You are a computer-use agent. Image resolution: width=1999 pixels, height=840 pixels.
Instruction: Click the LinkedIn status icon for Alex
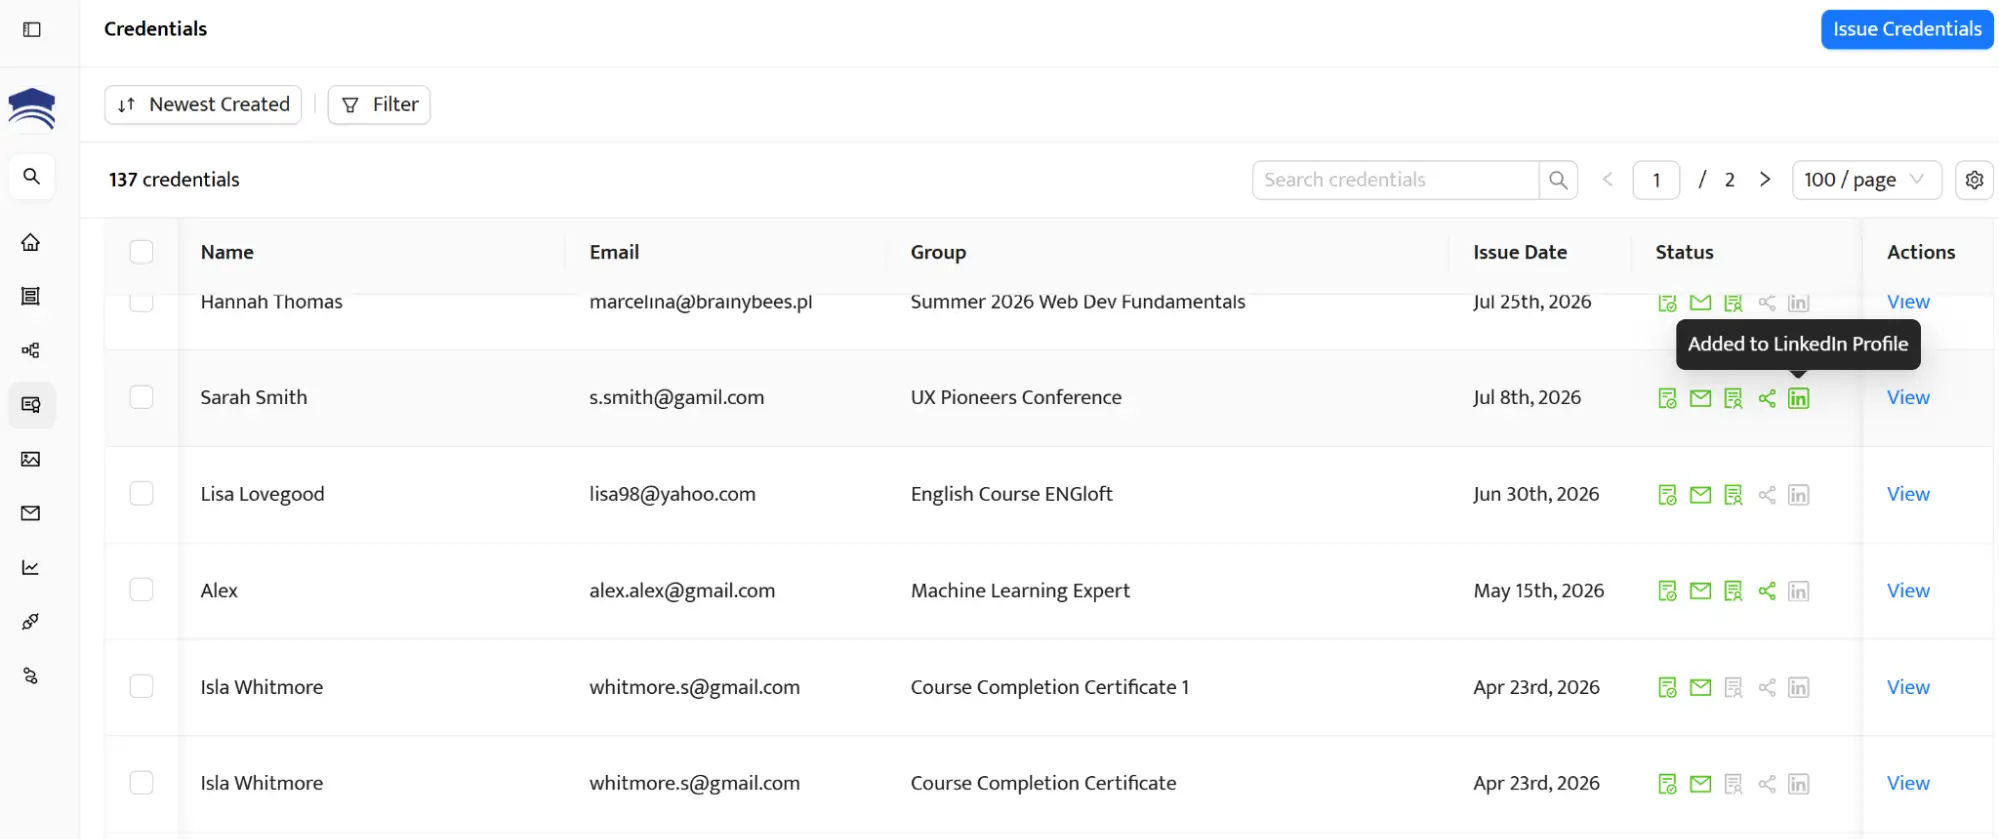[x=1798, y=591]
